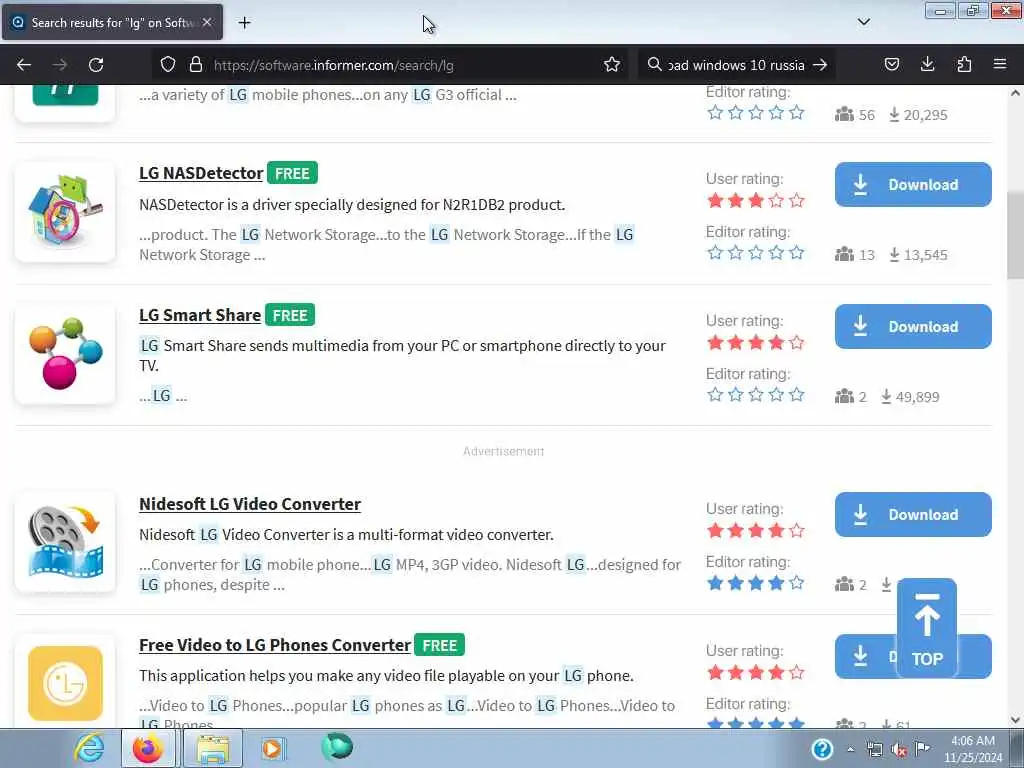This screenshot has width=1024, height=768.
Task: Click the blue help icon in system tray
Action: click(x=822, y=749)
